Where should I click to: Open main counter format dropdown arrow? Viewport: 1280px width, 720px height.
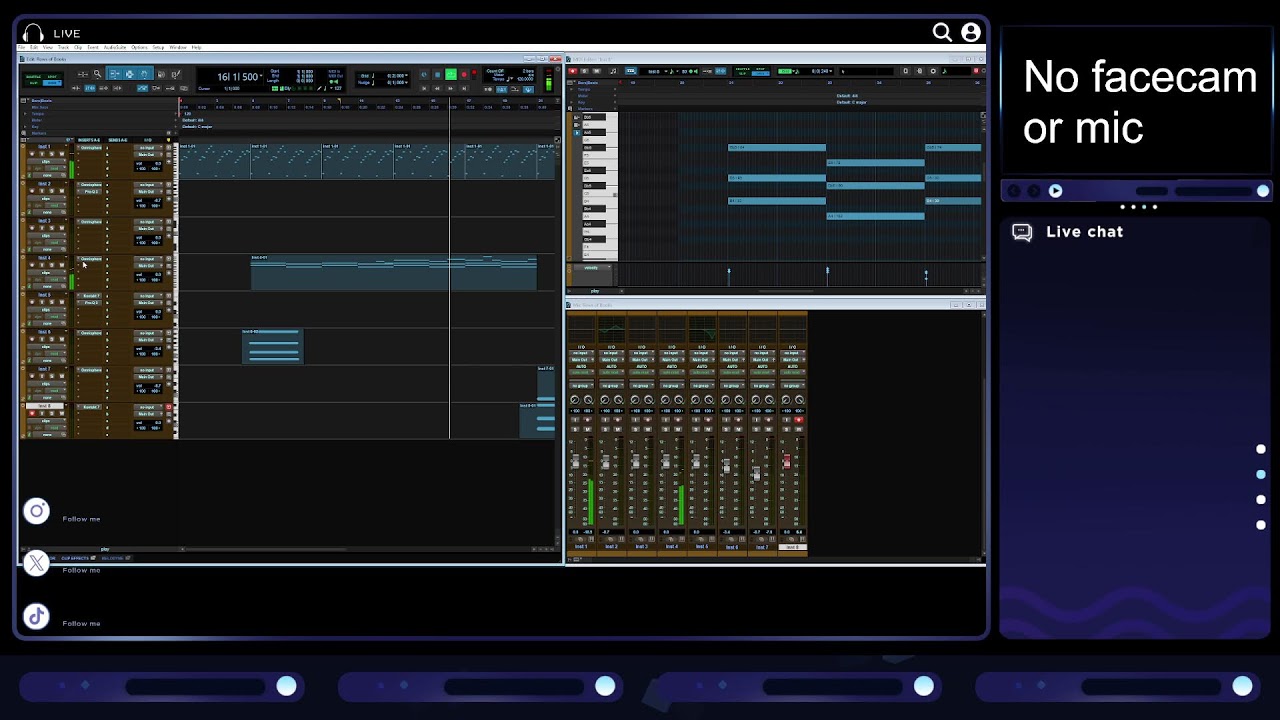coord(261,75)
